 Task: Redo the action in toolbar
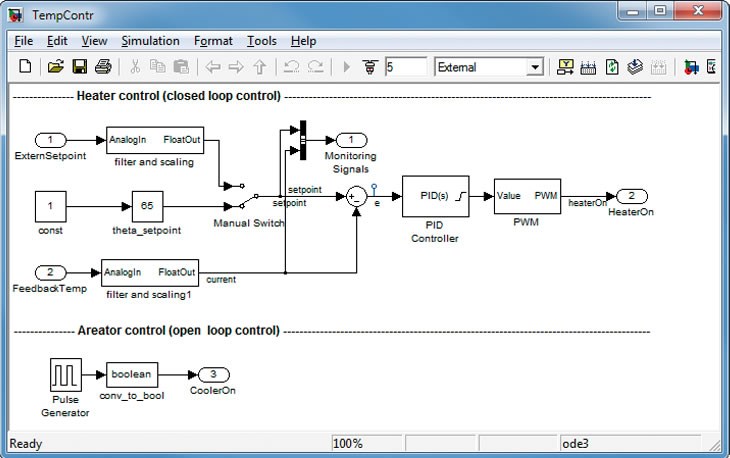pyautogui.click(x=316, y=67)
